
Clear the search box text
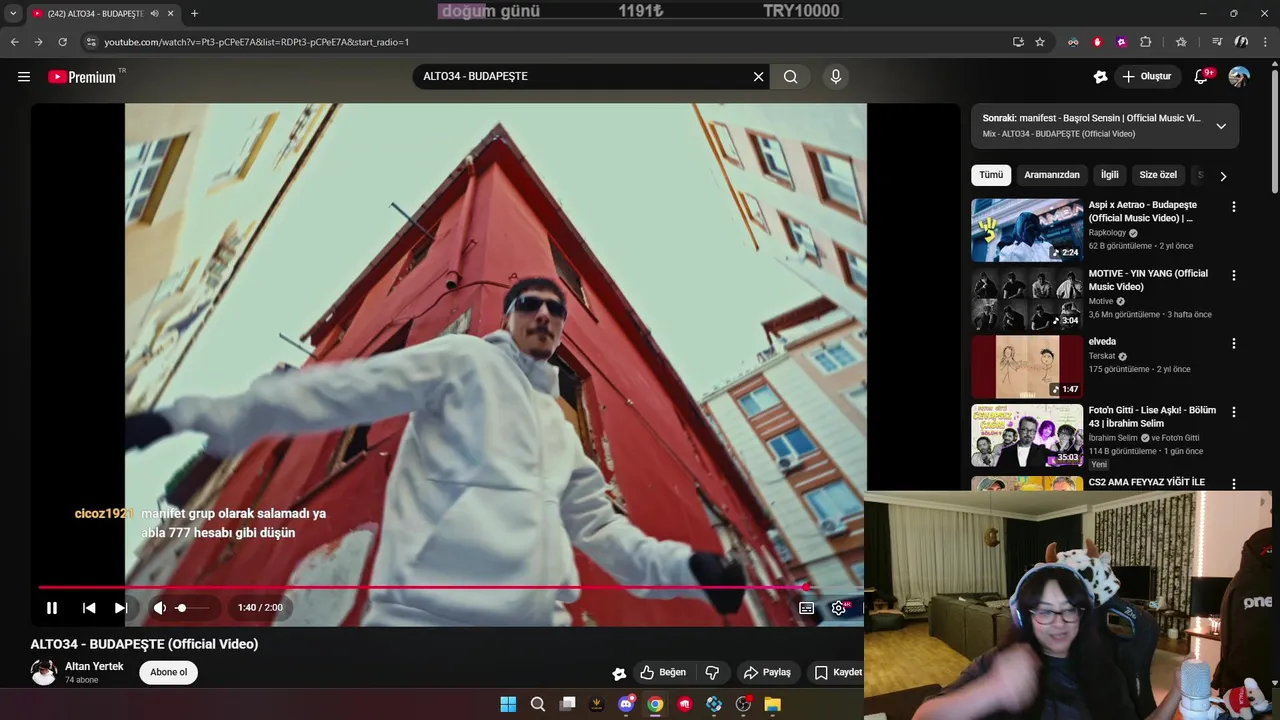[758, 77]
